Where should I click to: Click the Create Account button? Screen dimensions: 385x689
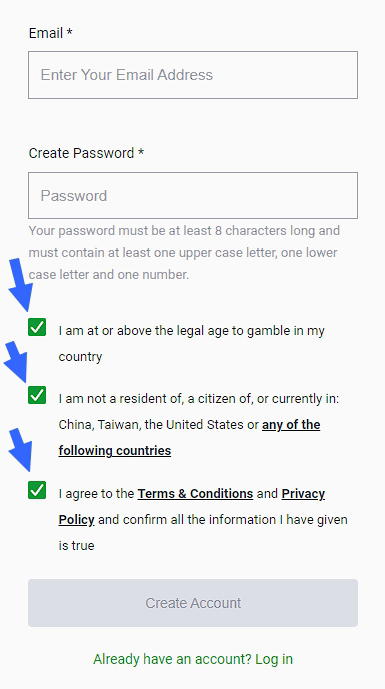tap(193, 603)
